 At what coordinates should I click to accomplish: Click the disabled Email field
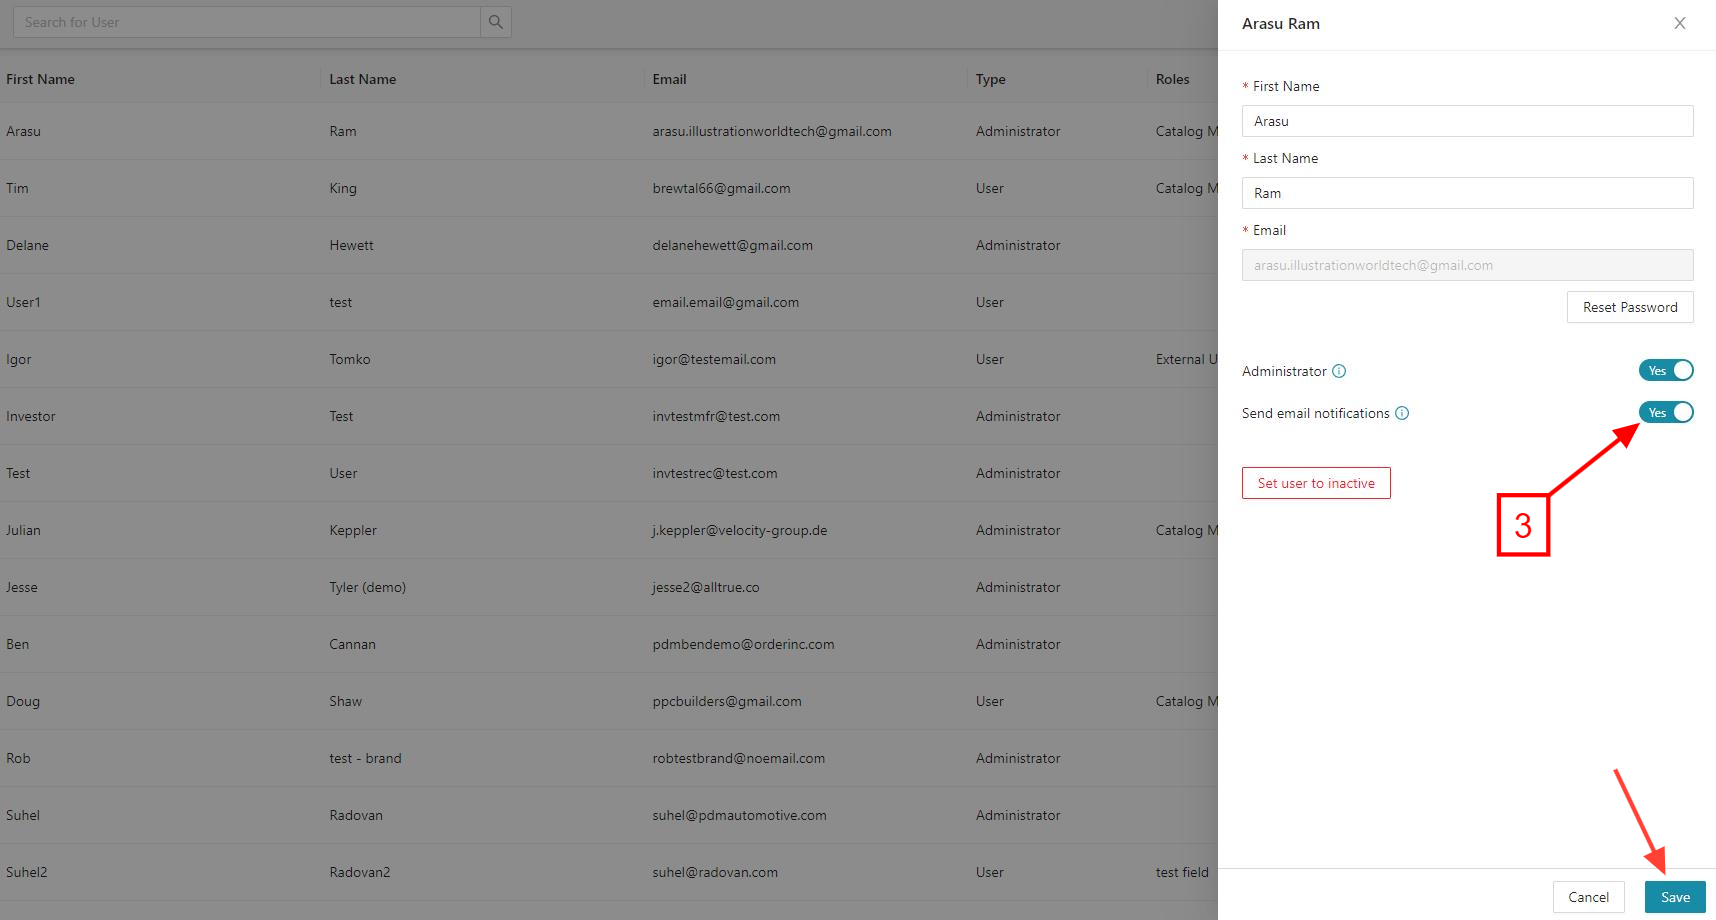(x=1467, y=265)
